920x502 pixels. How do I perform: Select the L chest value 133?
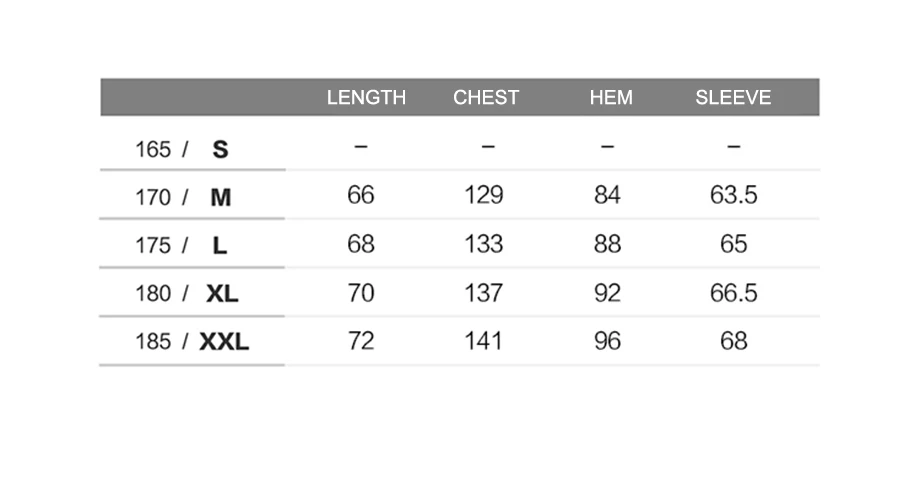click(x=483, y=244)
